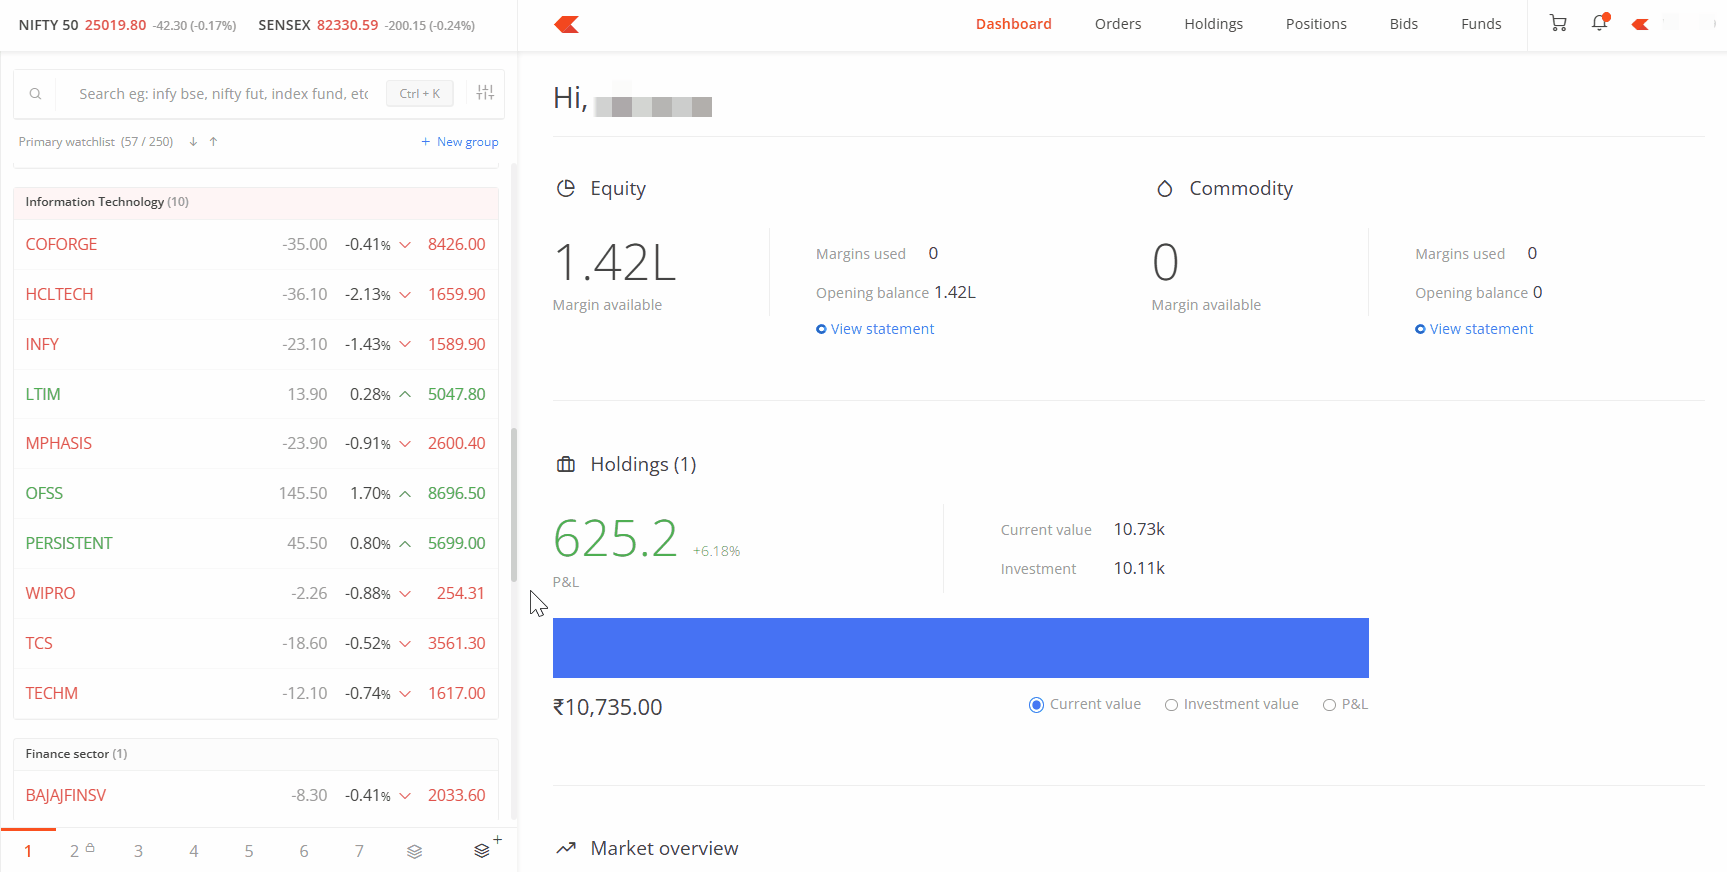1727x872 pixels.
Task: Click the up arrow beside PERSISTENT change
Action: click(405, 543)
